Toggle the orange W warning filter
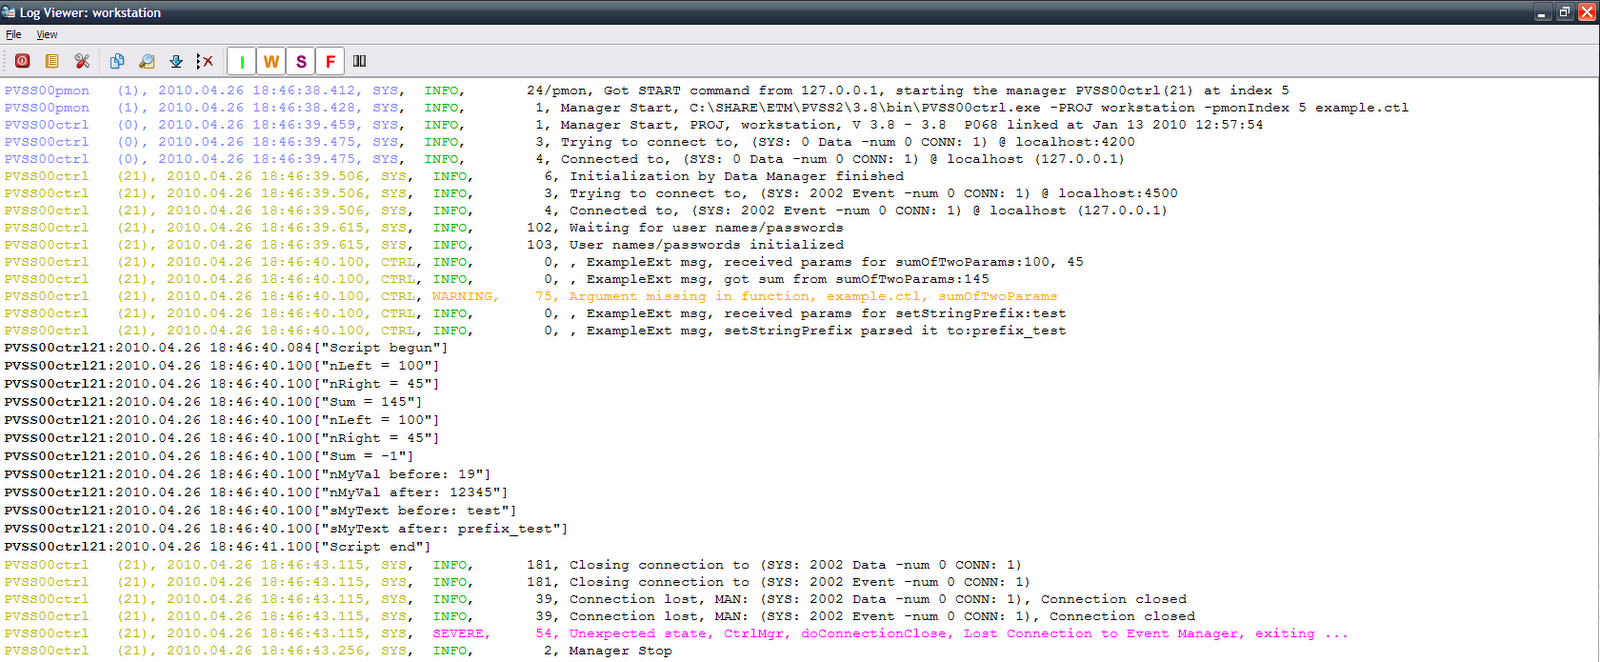 pos(271,61)
